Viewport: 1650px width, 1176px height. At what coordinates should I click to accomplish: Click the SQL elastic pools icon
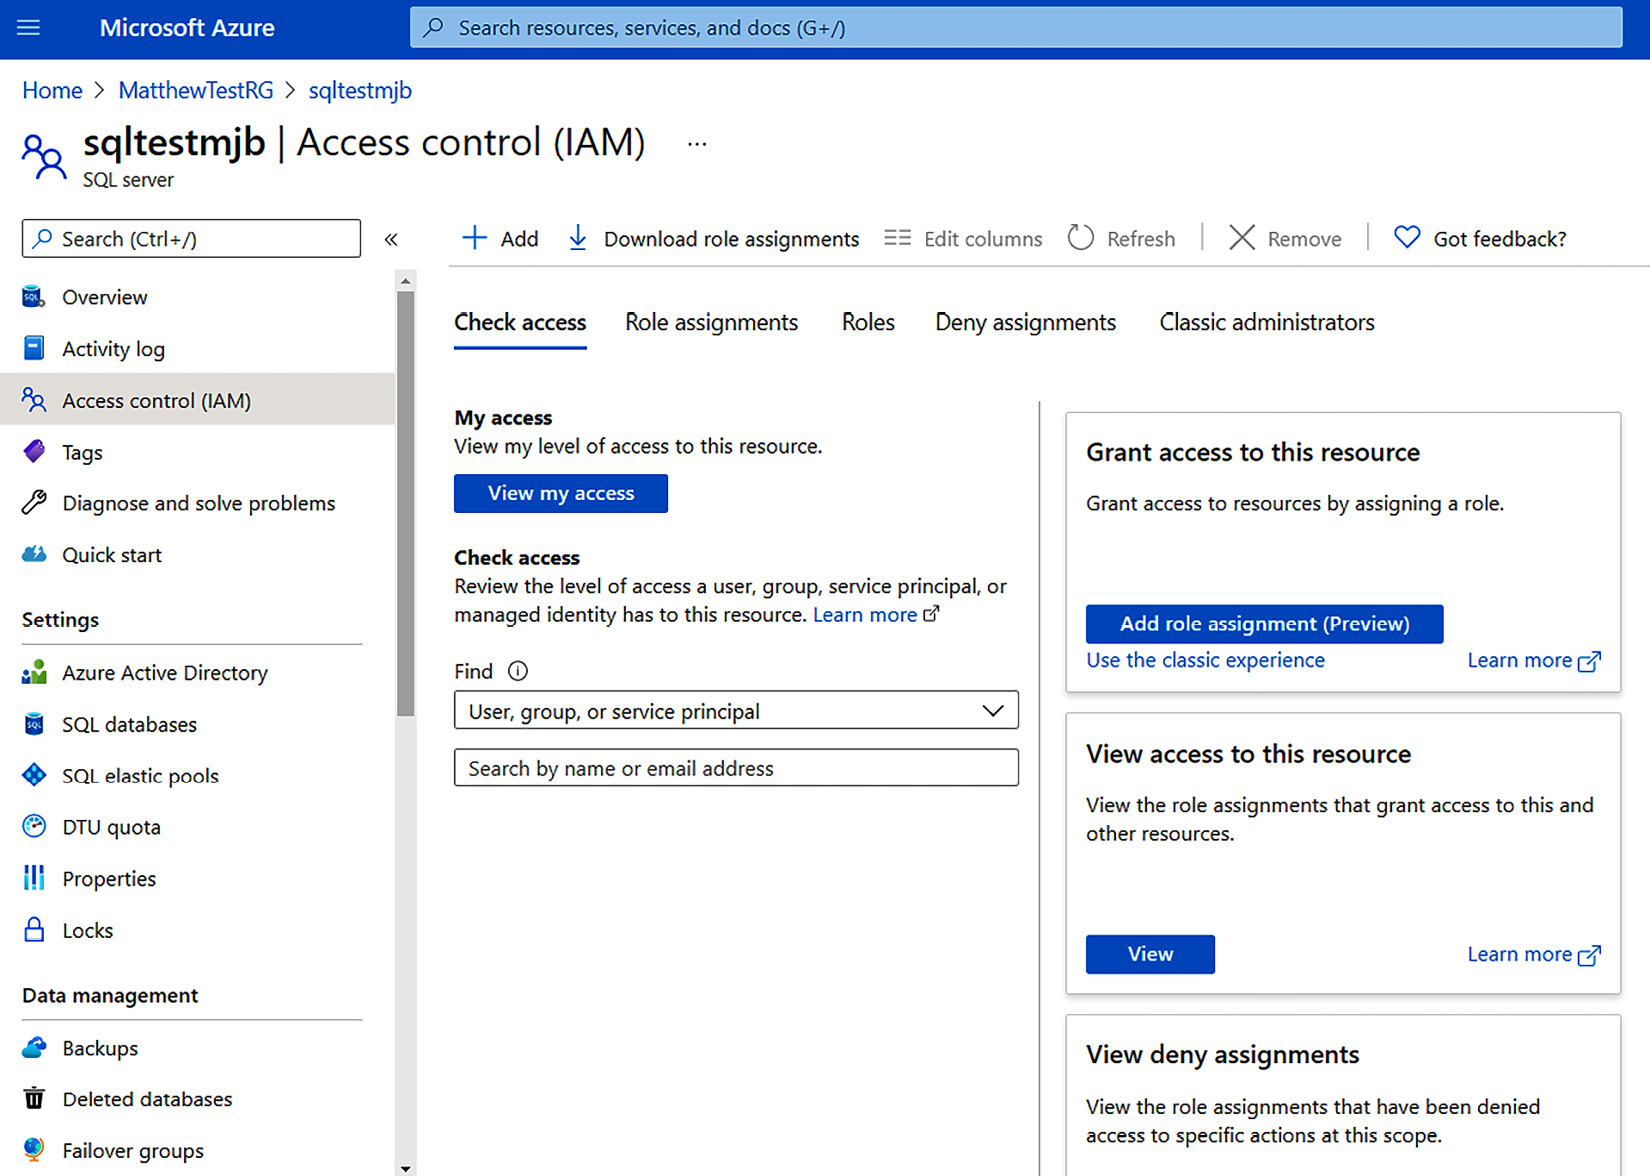[33, 775]
